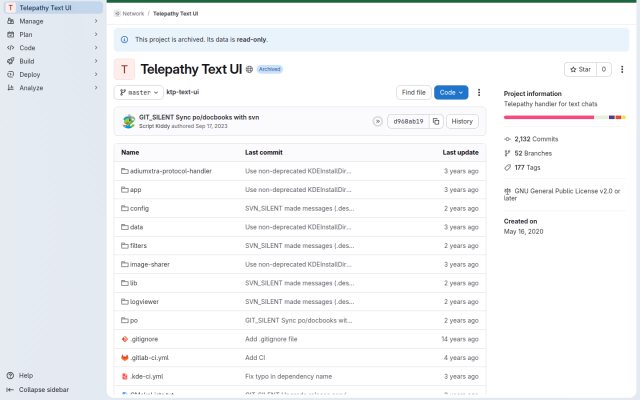Open the blue Code dropdown button
Screen dimensions: 640x400
pos(451,93)
